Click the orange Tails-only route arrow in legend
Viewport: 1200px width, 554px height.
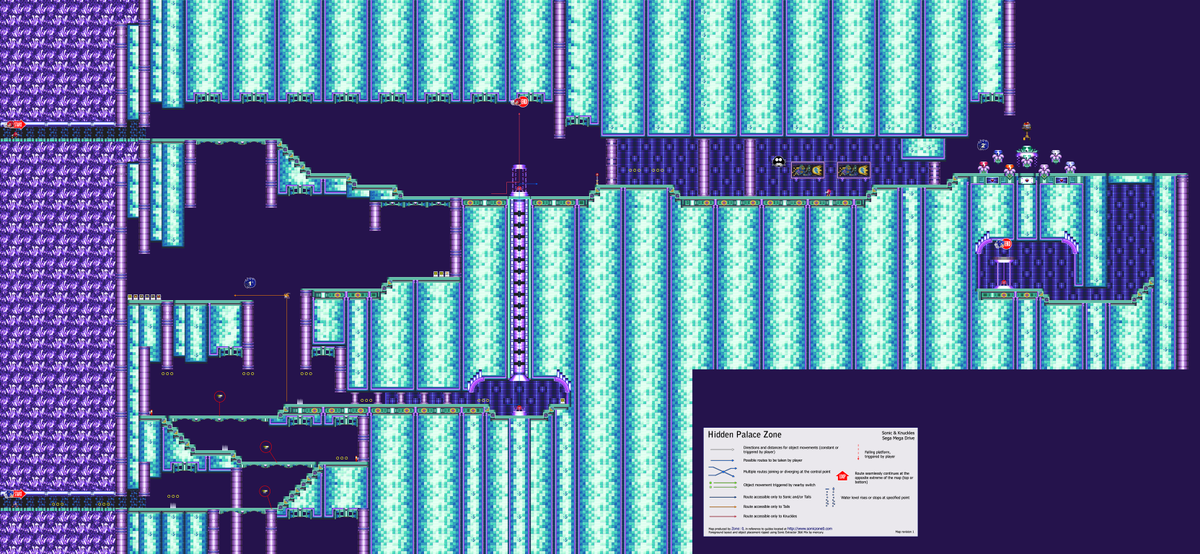(723, 507)
